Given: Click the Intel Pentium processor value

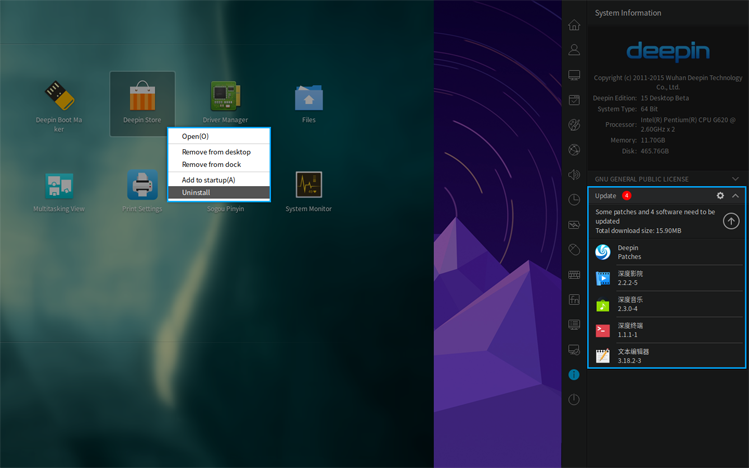Looking at the screenshot, I should (688, 124).
